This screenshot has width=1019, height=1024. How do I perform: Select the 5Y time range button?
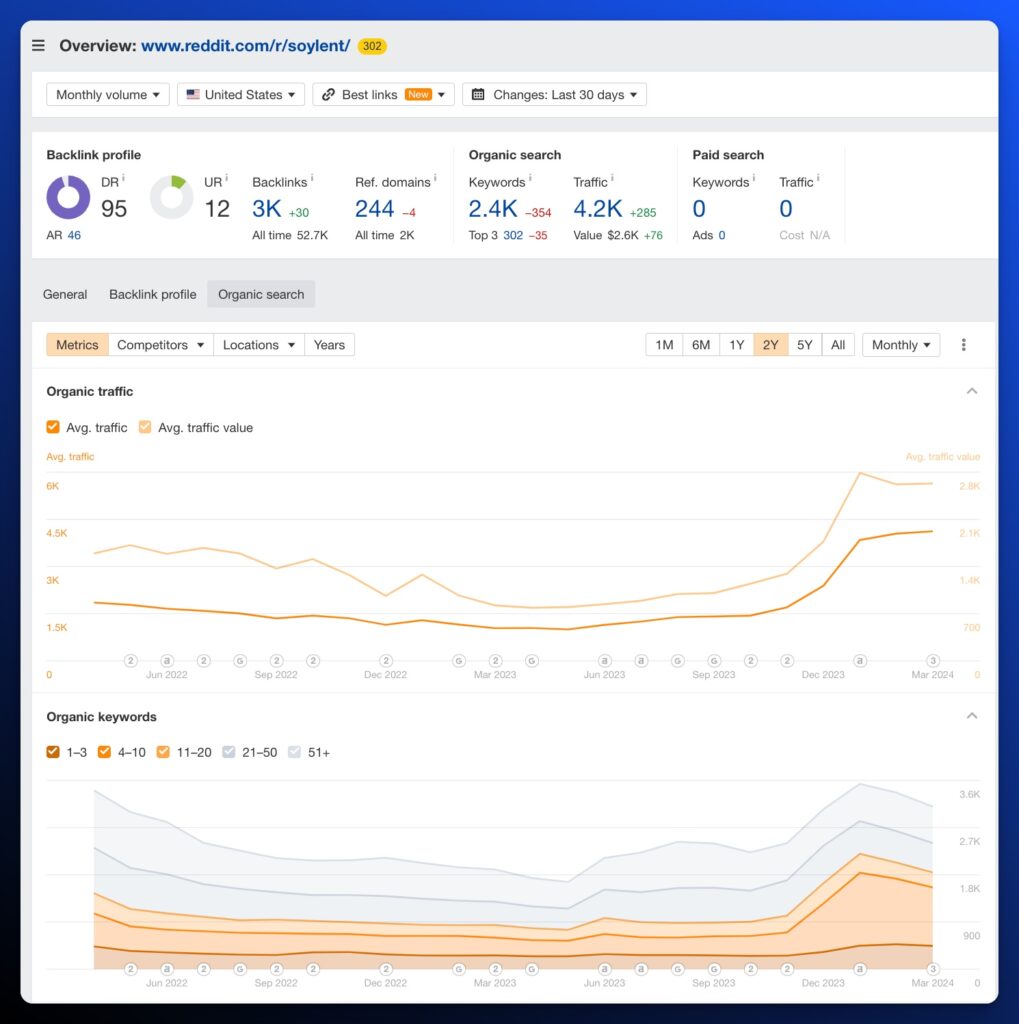pos(804,345)
